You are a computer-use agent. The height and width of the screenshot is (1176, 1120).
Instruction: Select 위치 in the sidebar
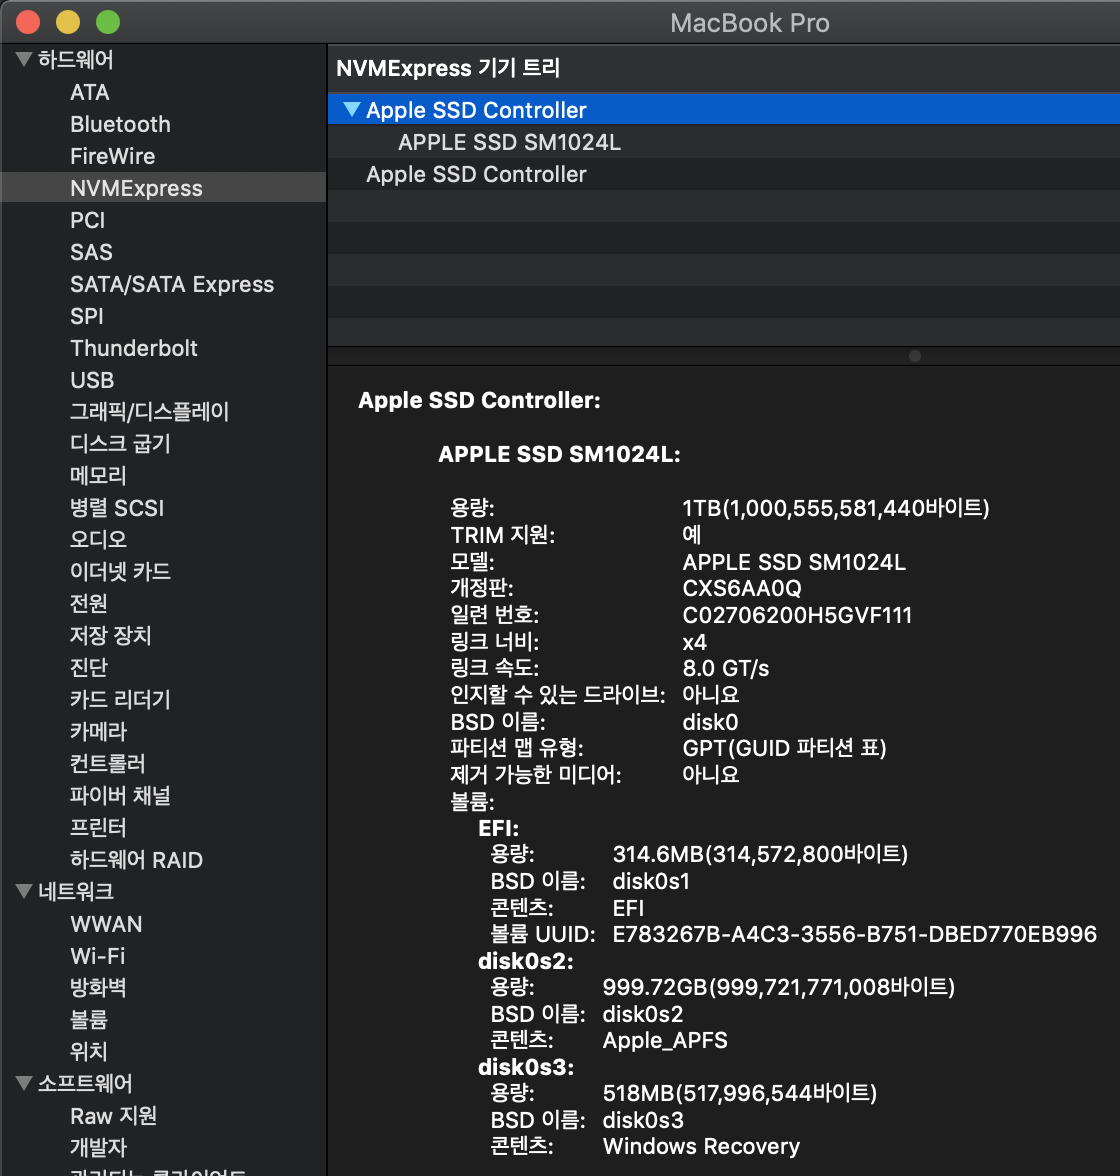tap(89, 1052)
